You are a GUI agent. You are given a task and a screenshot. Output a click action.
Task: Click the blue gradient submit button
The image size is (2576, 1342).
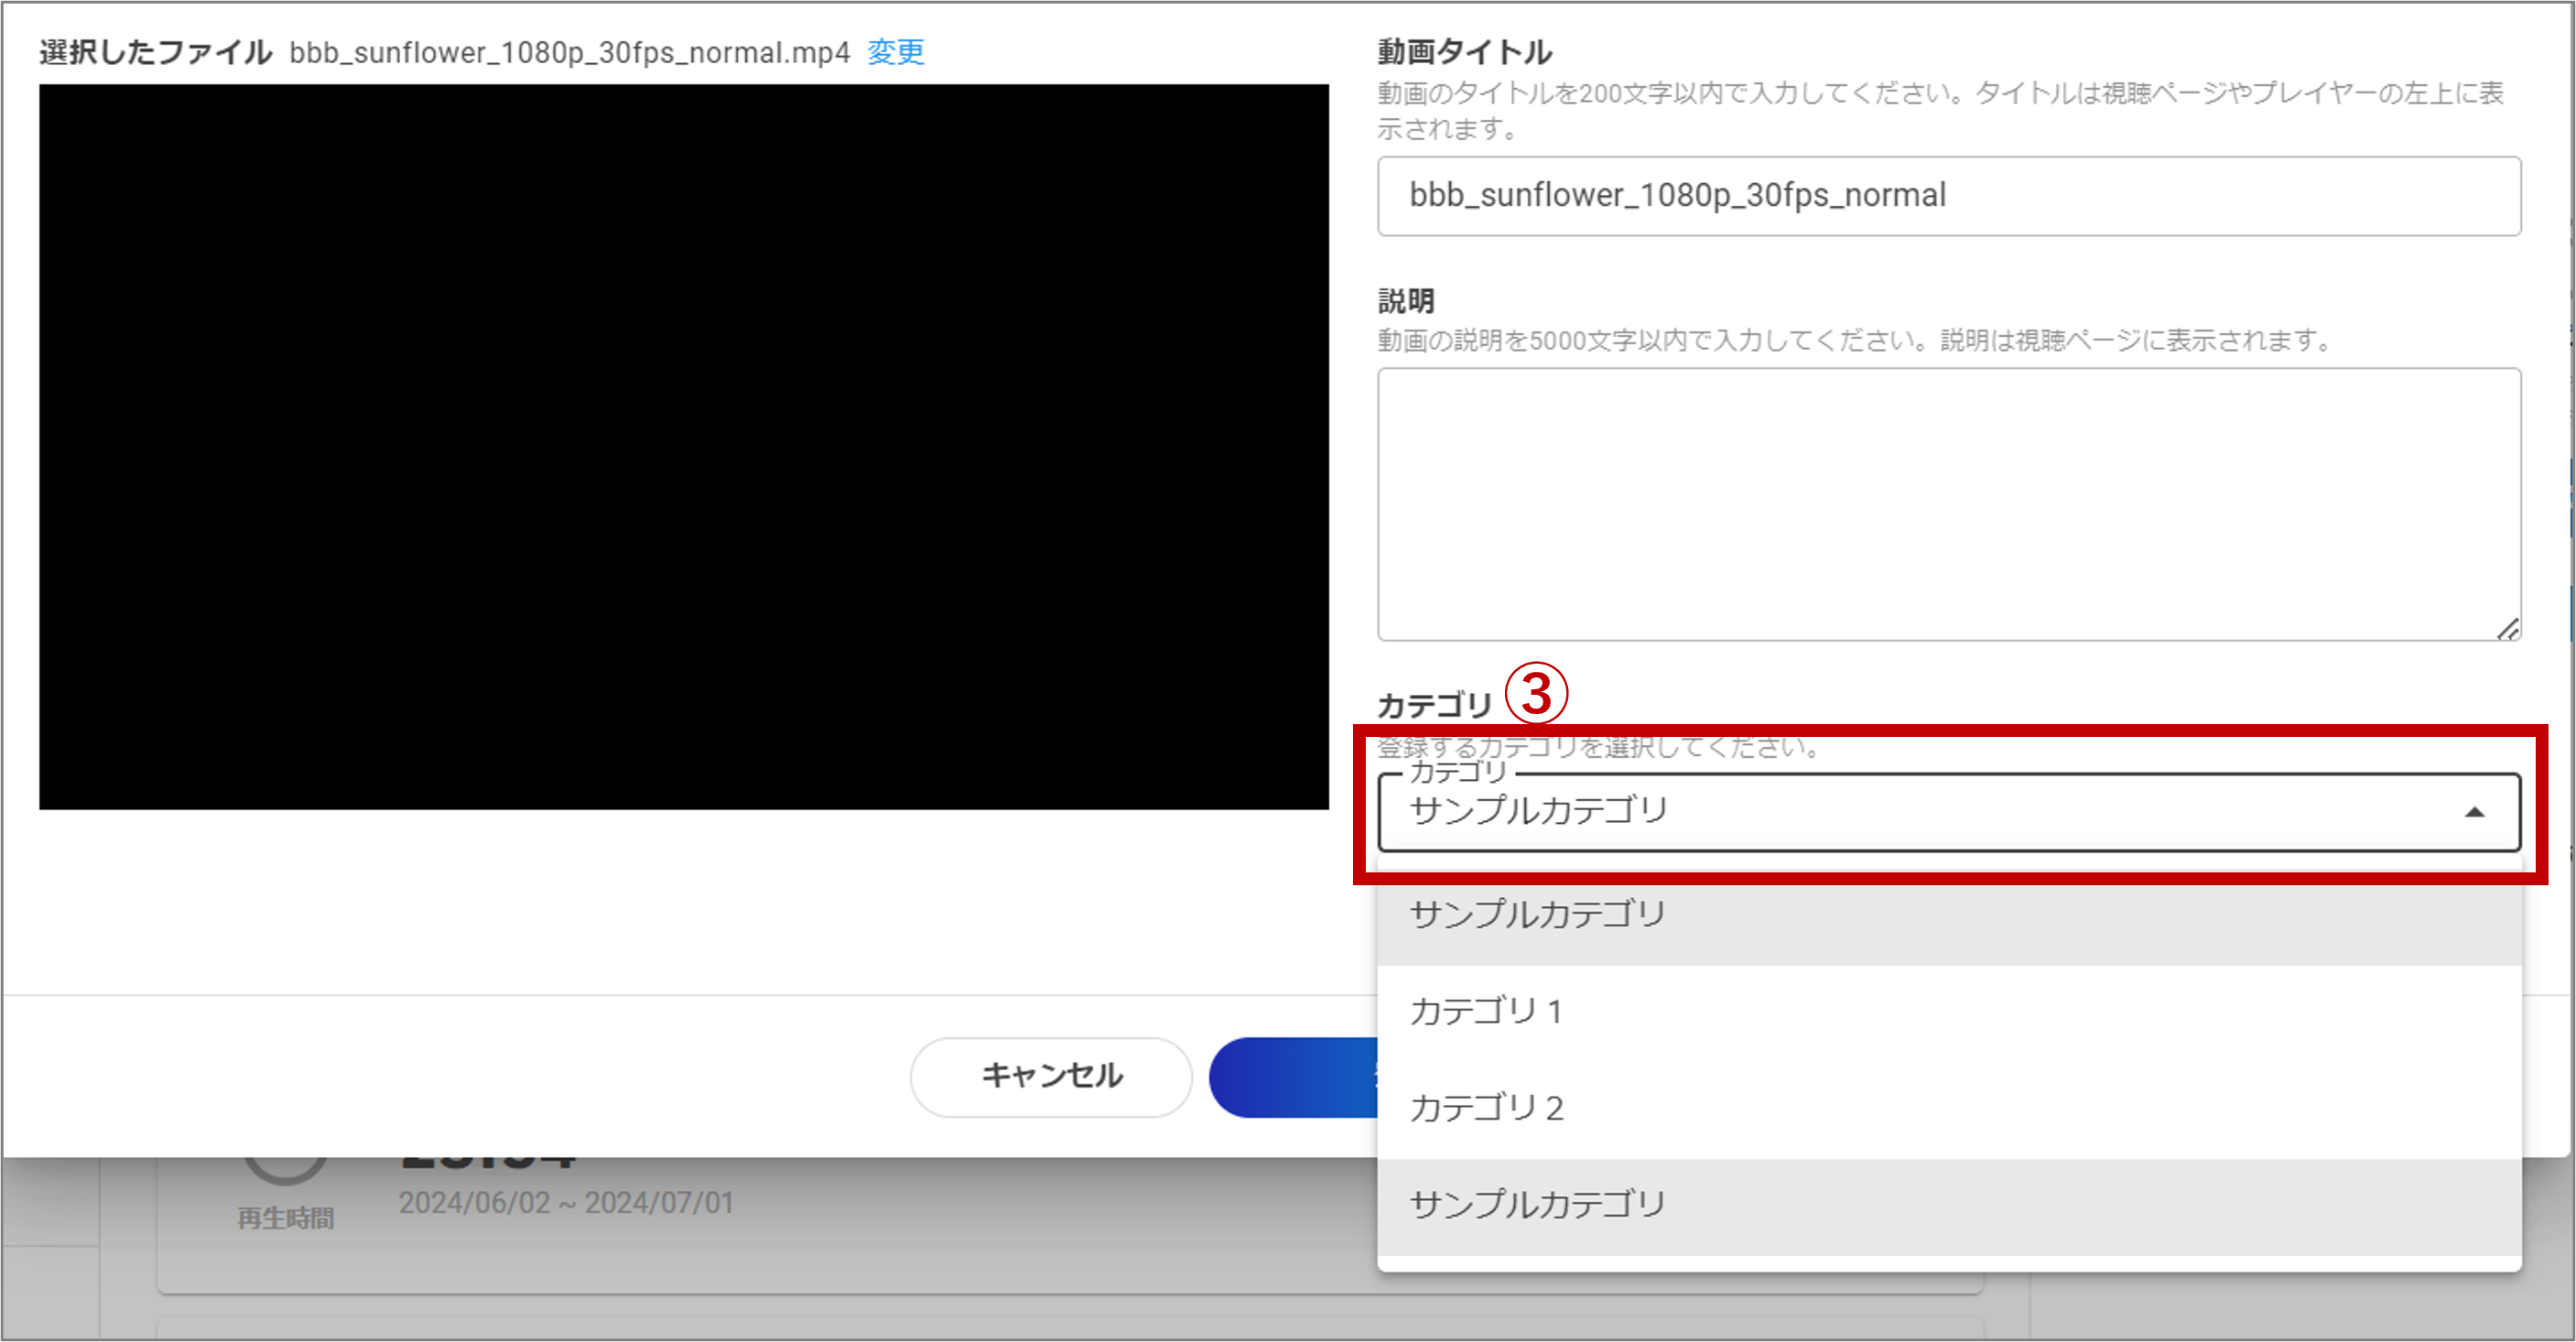1294,1077
